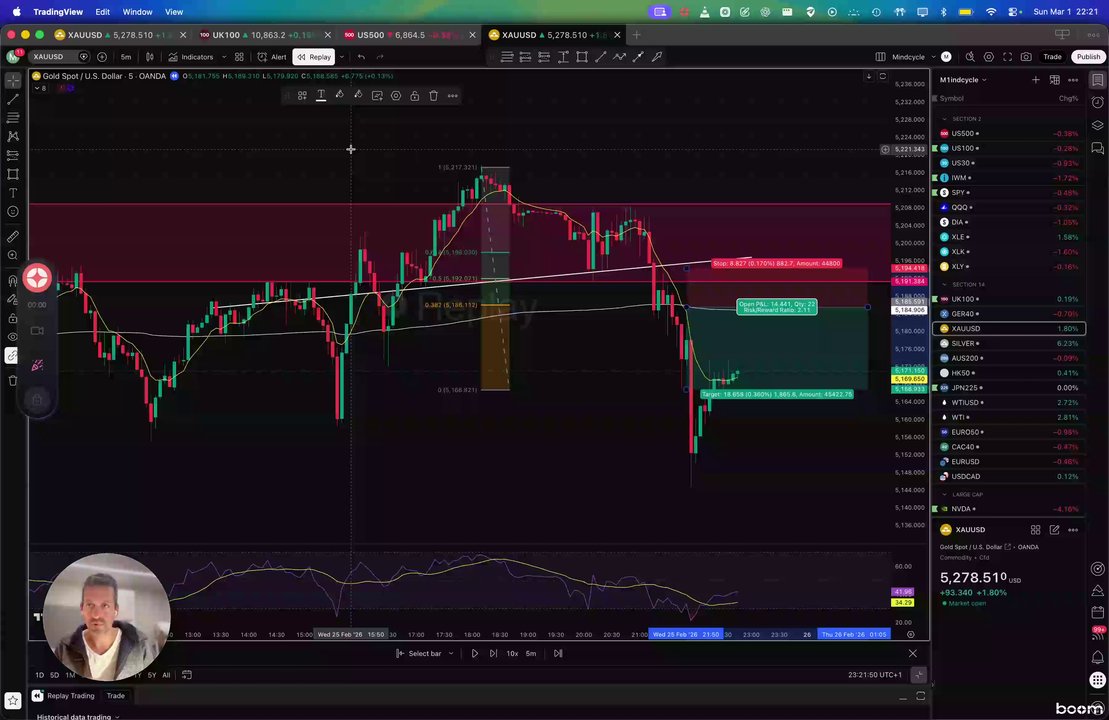Open the Trade tab in Replay Trading panel

click(x=115, y=696)
